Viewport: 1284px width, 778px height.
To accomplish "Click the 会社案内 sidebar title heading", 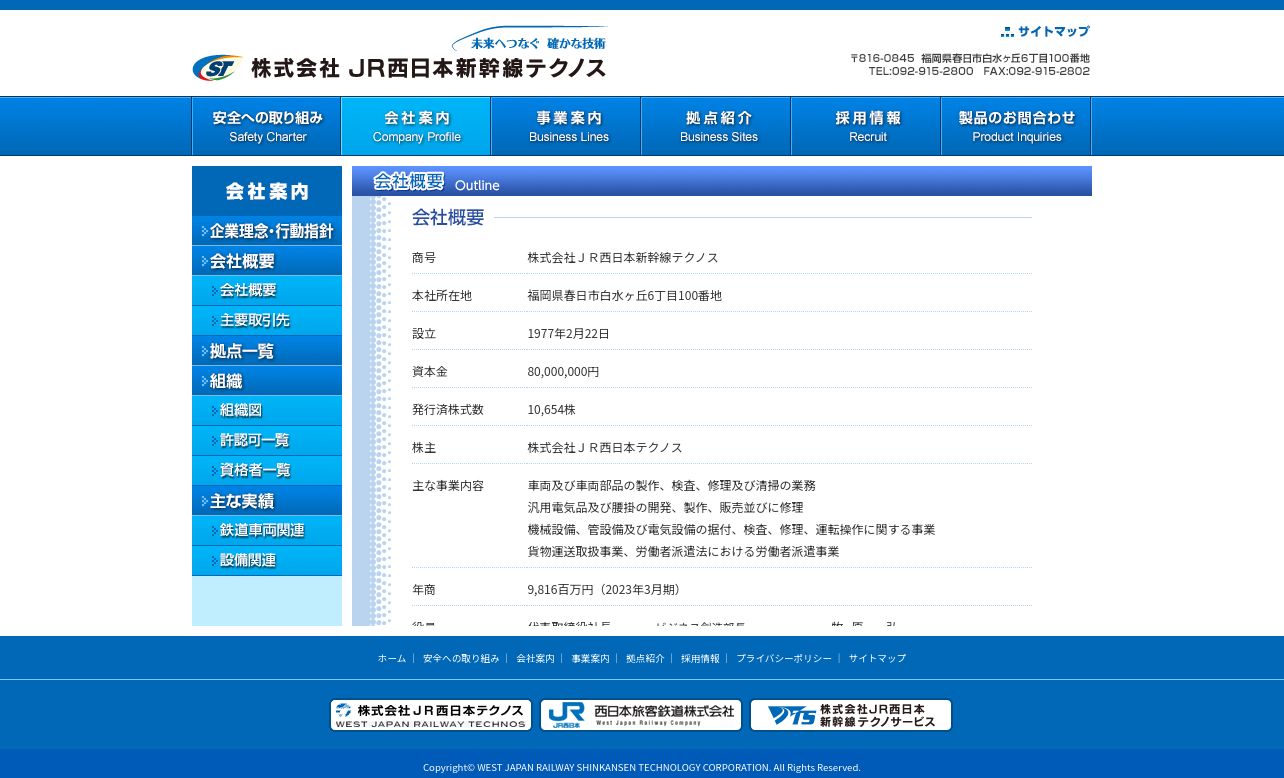I will point(267,191).
